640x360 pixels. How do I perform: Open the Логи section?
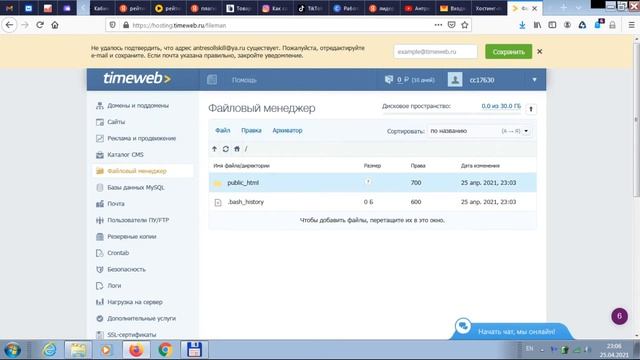[x=114, y=286]
